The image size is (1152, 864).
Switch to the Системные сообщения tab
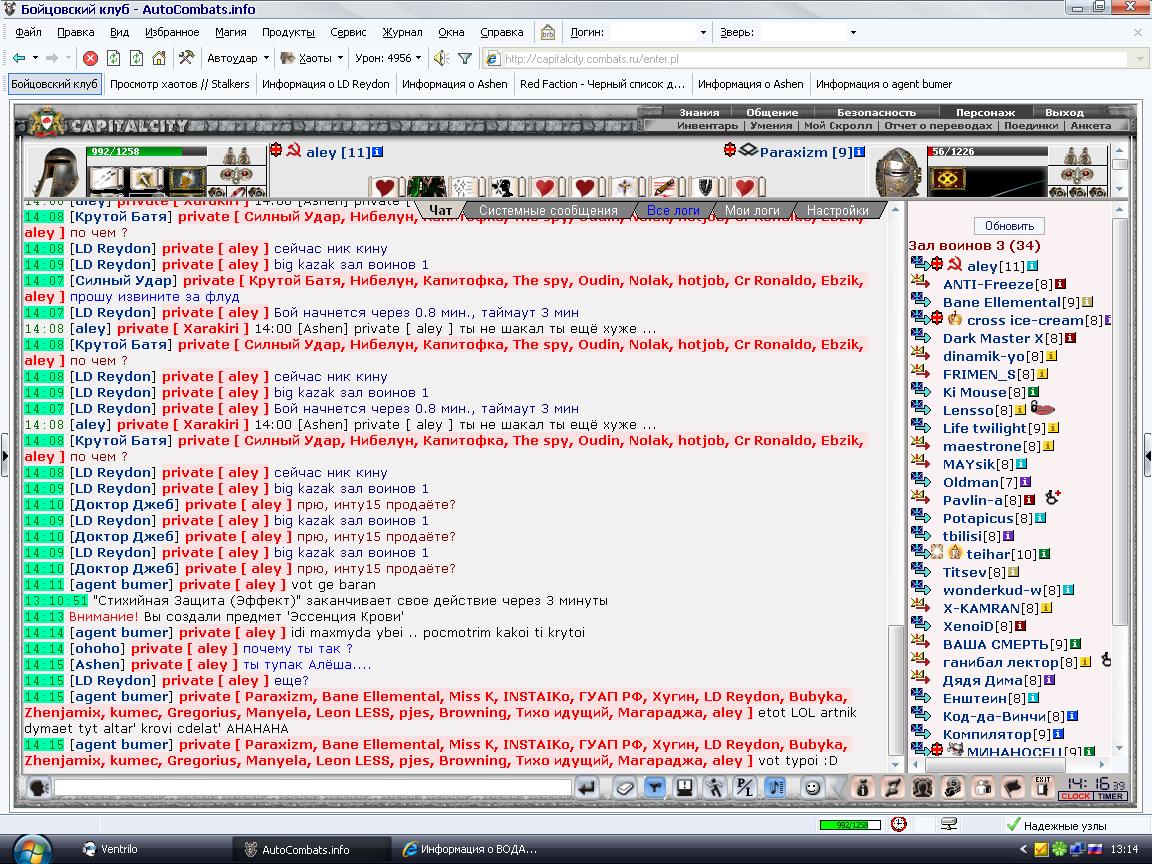[548, 210]
